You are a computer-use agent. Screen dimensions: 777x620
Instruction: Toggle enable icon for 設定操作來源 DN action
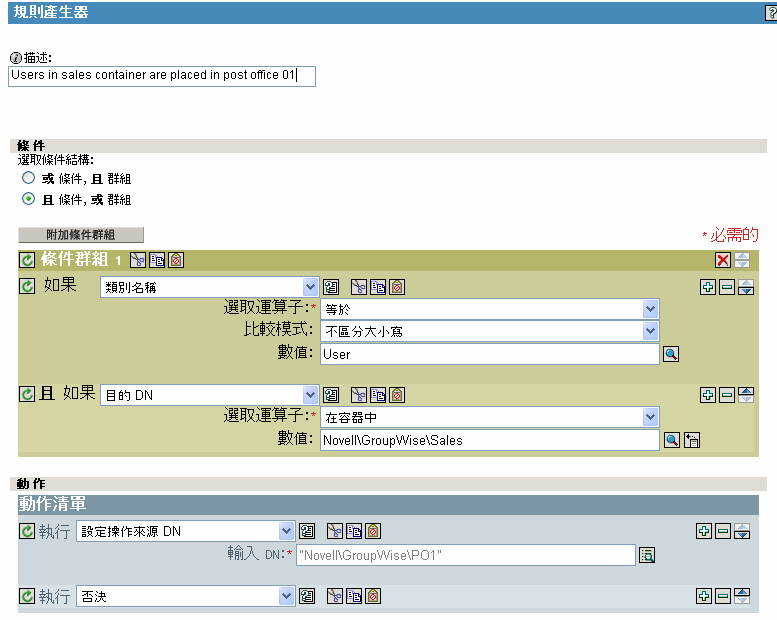point(27,531)
